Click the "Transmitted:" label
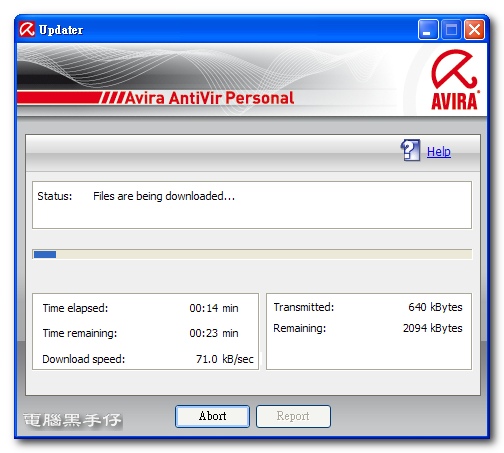 click(304, 307)
